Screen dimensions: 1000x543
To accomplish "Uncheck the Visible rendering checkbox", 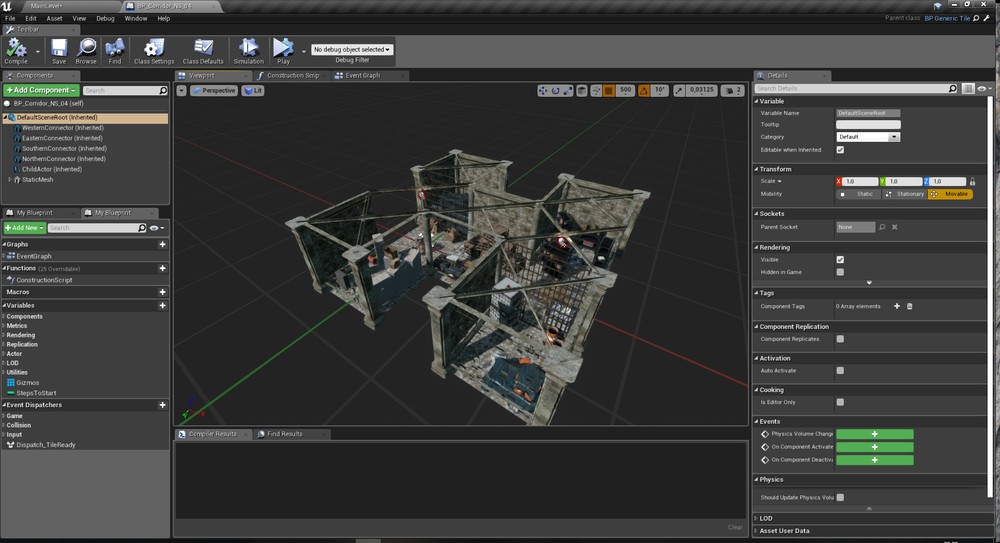I will click(840, 259).
